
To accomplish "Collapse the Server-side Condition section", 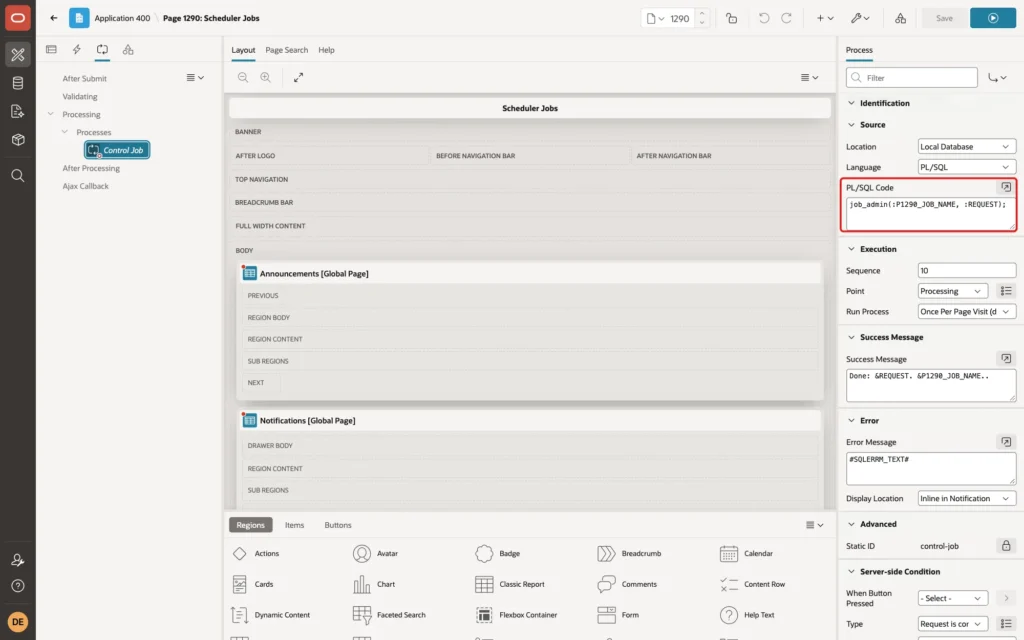I will click(x=851, y=571).
